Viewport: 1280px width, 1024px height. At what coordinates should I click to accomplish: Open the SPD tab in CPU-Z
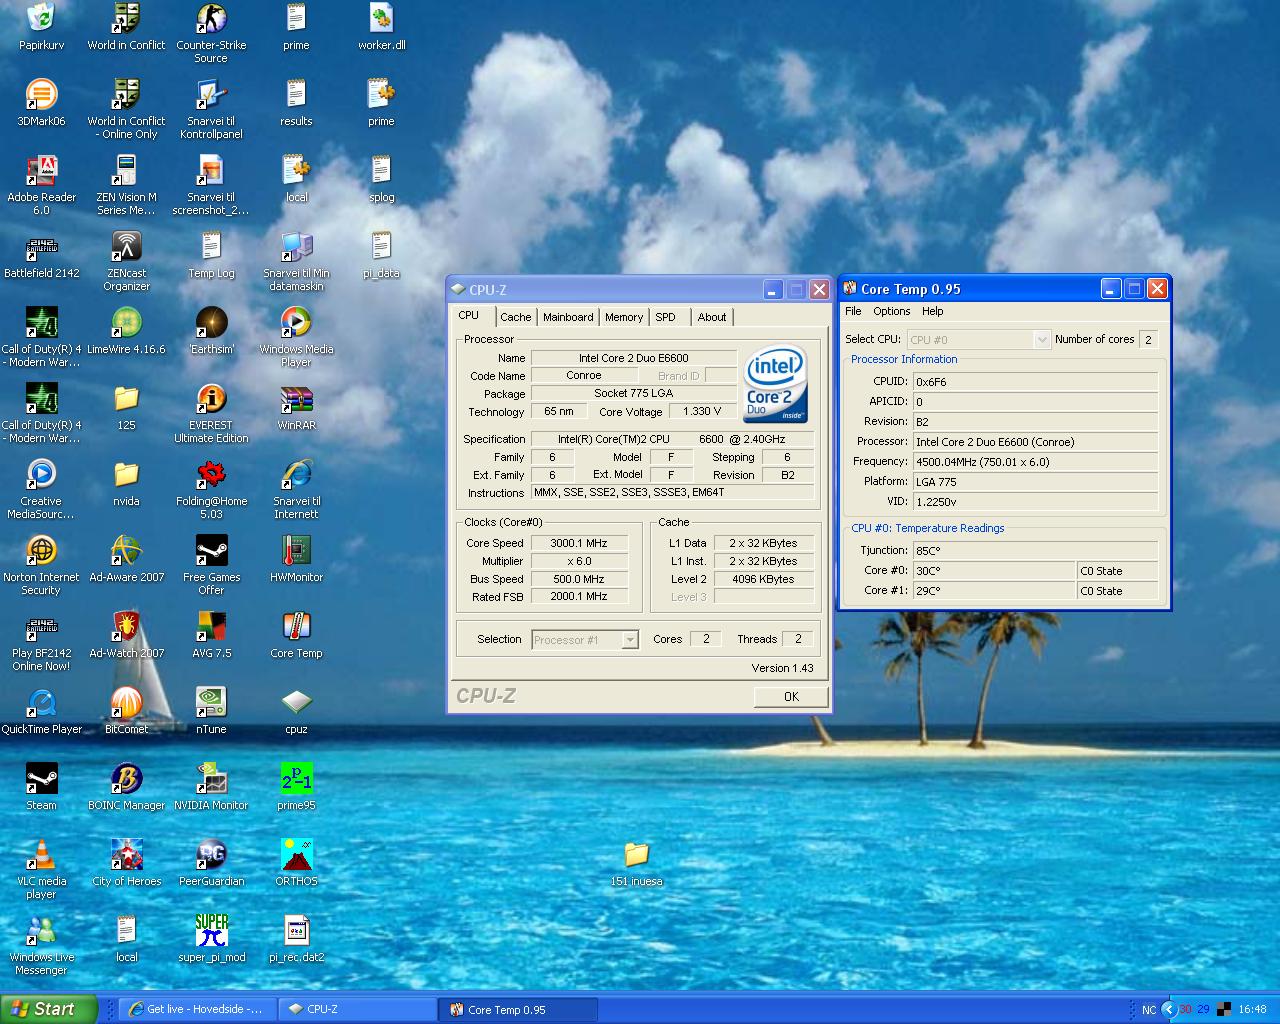tap(666, 317)
